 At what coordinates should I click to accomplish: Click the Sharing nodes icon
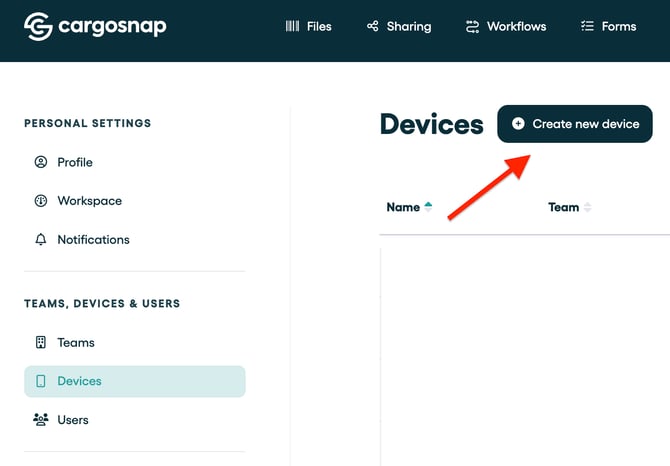373,26
